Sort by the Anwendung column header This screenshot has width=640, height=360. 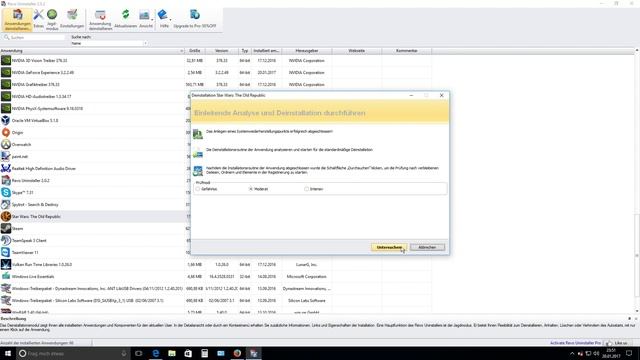pyautogui.click(x=92, y=51)
